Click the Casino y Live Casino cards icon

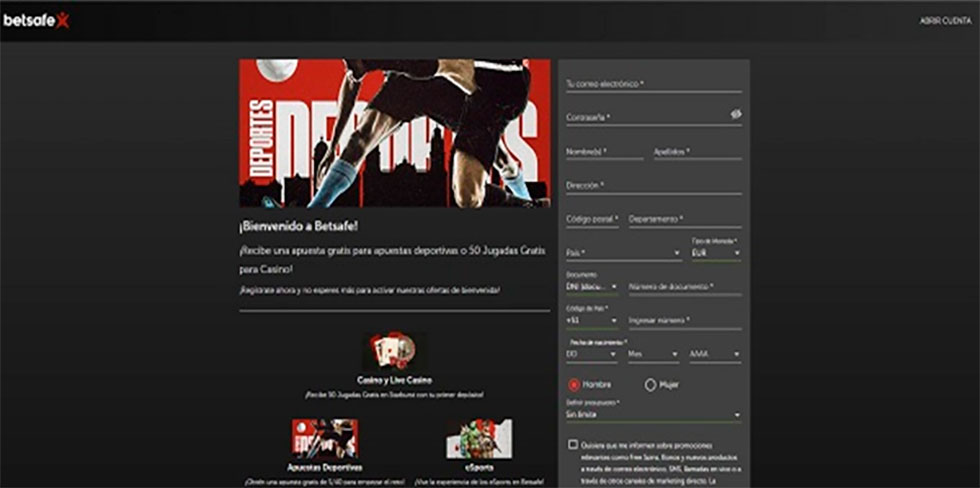click(394, 352)
